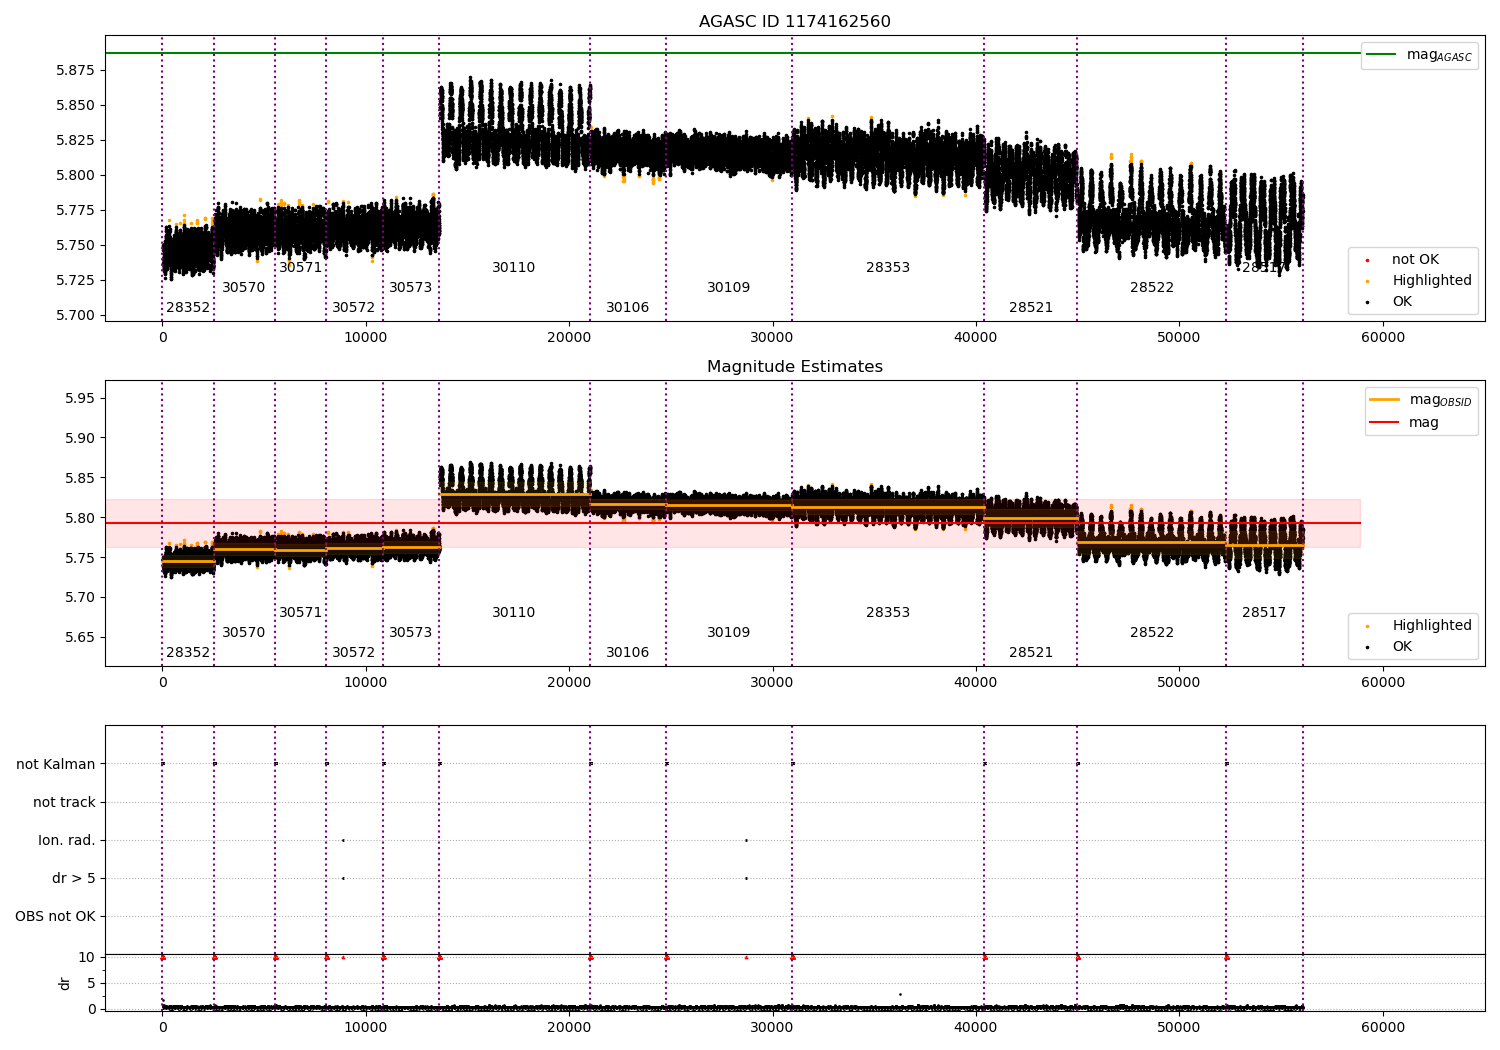
Task: Click OBSID label 30571 in Magnitude Estimates panel
Action: click(301, 612)
